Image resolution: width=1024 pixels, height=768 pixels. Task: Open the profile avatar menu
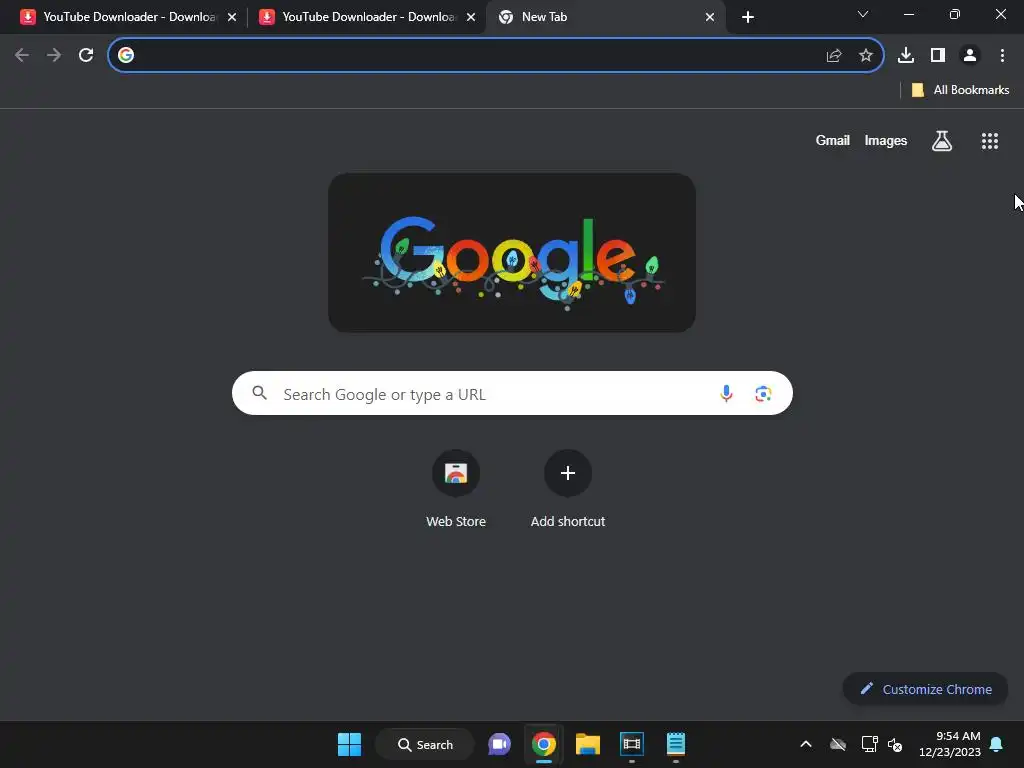point(970,56)
